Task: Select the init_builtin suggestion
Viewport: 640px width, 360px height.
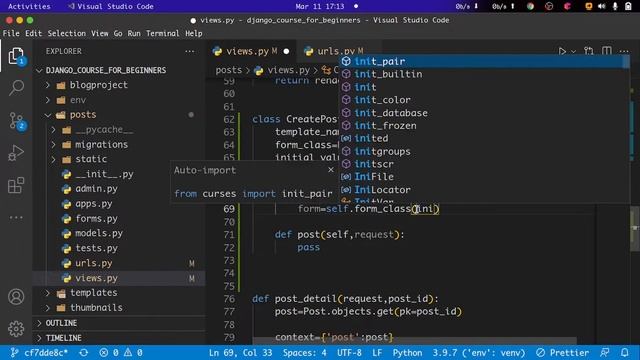Action: click(x=484, y=74)
